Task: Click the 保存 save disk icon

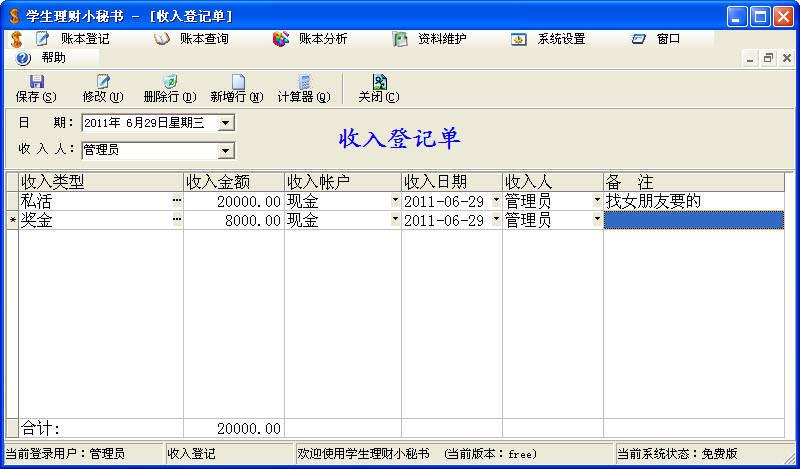Action: 37,82
